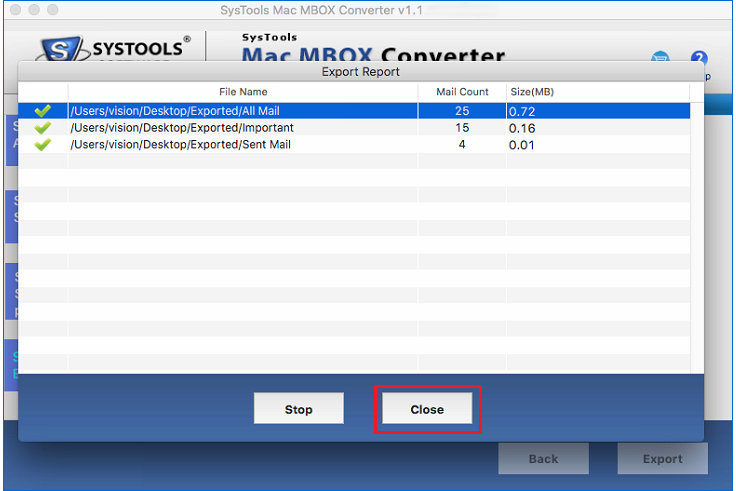Click the Export Report dialog title
Viewport: 736px width, 491px height.
(360, 72)
